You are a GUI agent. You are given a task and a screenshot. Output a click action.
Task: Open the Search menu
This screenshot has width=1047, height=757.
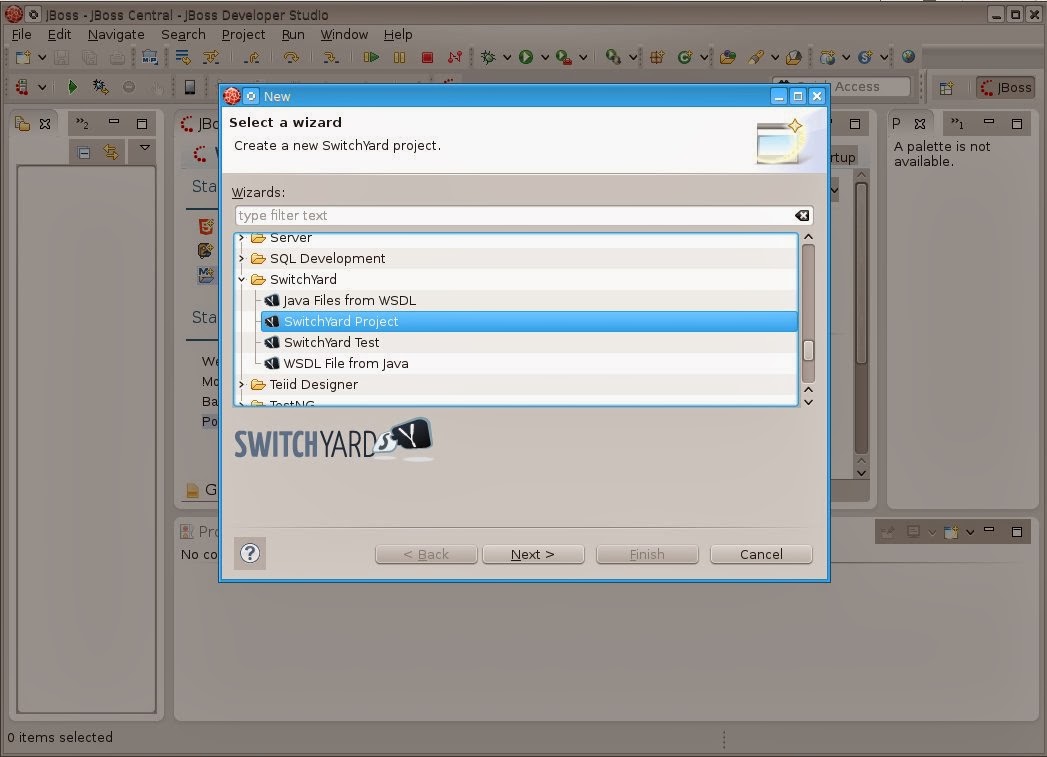pos(183,35)
